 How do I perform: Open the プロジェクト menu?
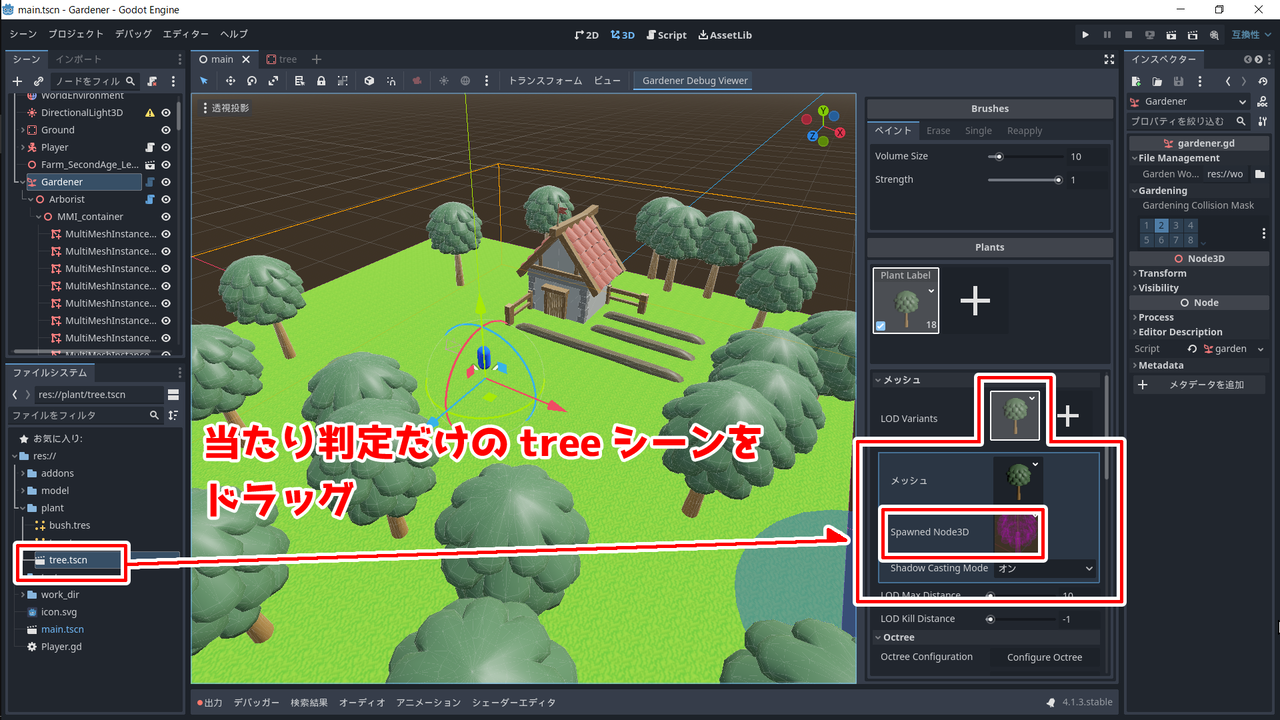pyautogui.click(x=76, y=34)
